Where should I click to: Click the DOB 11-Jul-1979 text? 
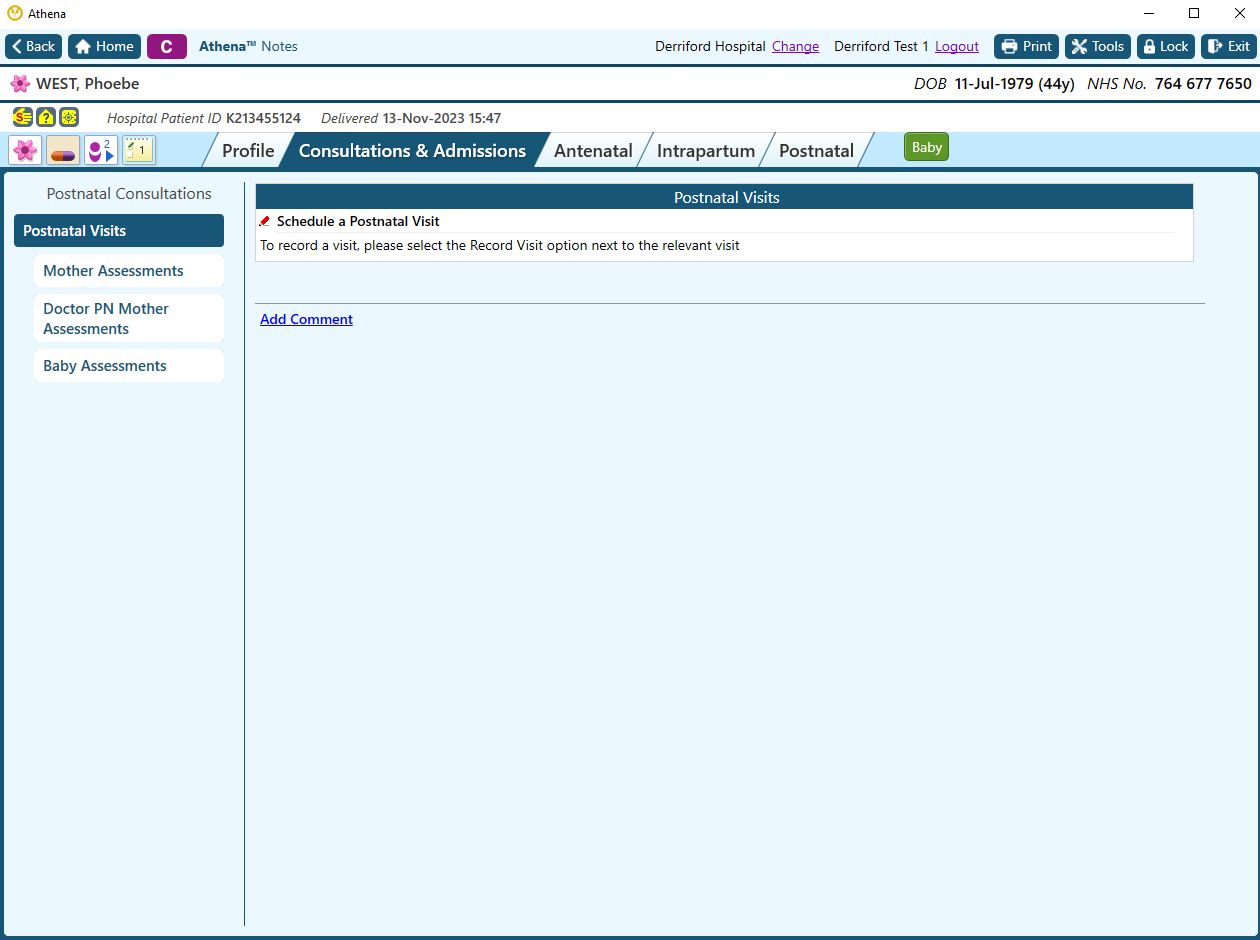[994, 84]
